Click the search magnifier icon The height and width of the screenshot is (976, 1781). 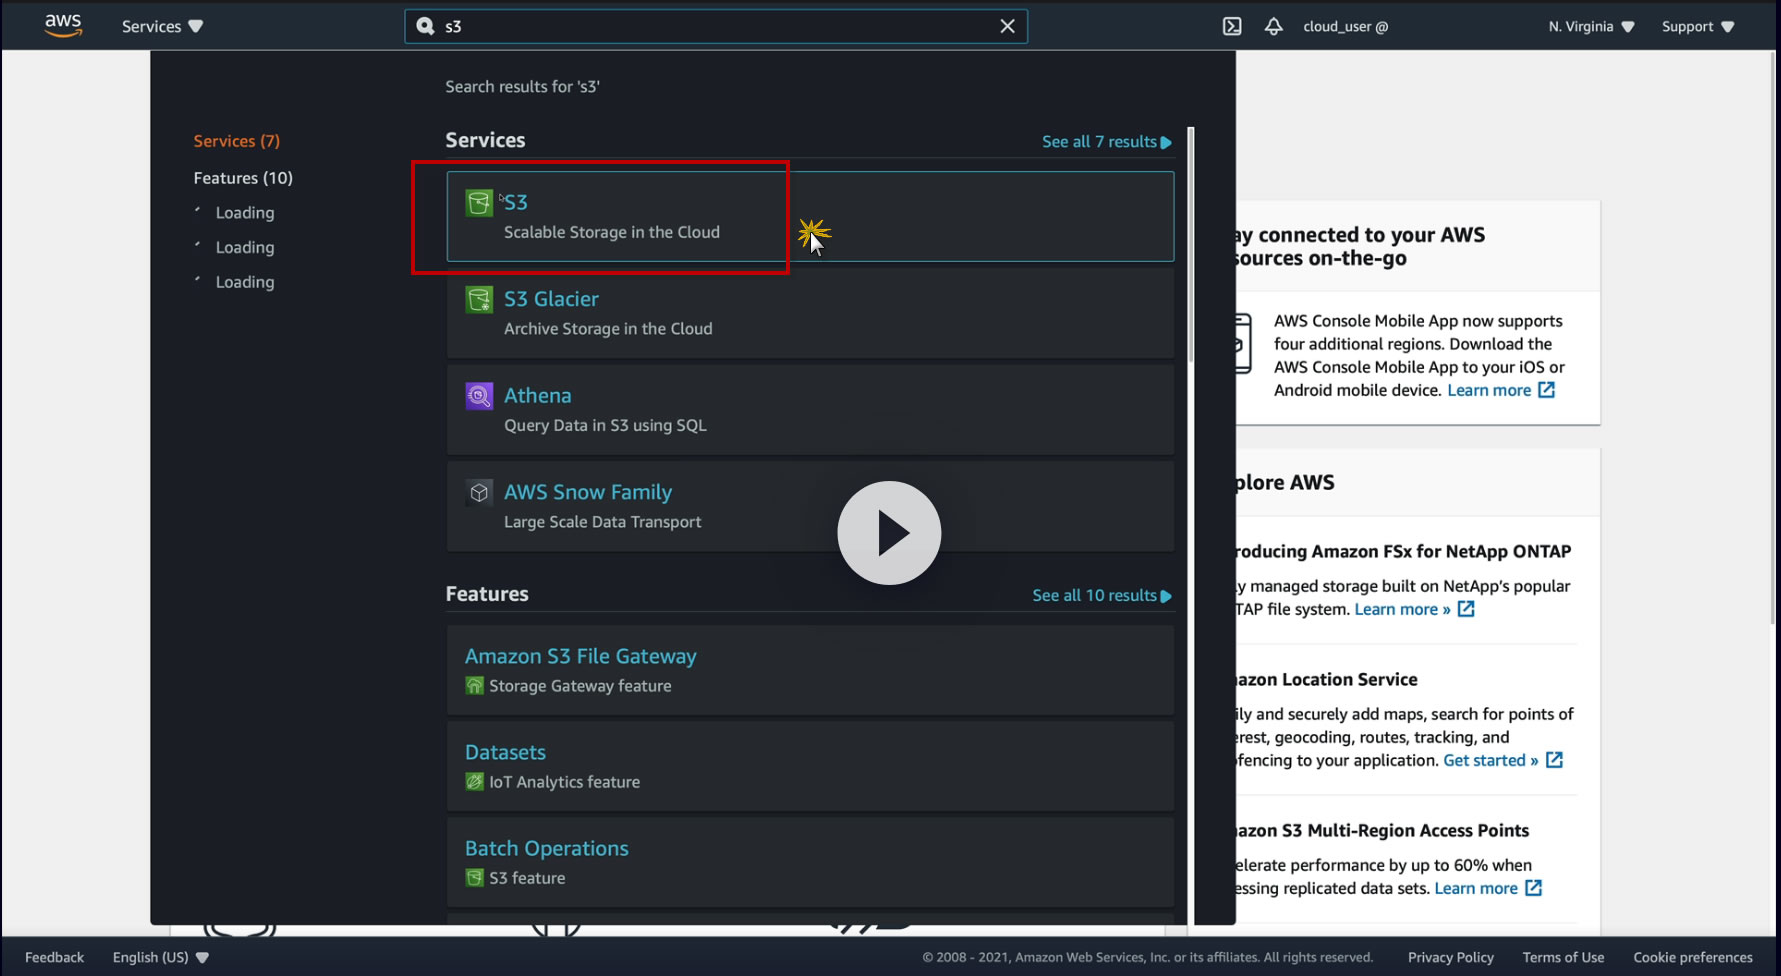click(425, 26)
